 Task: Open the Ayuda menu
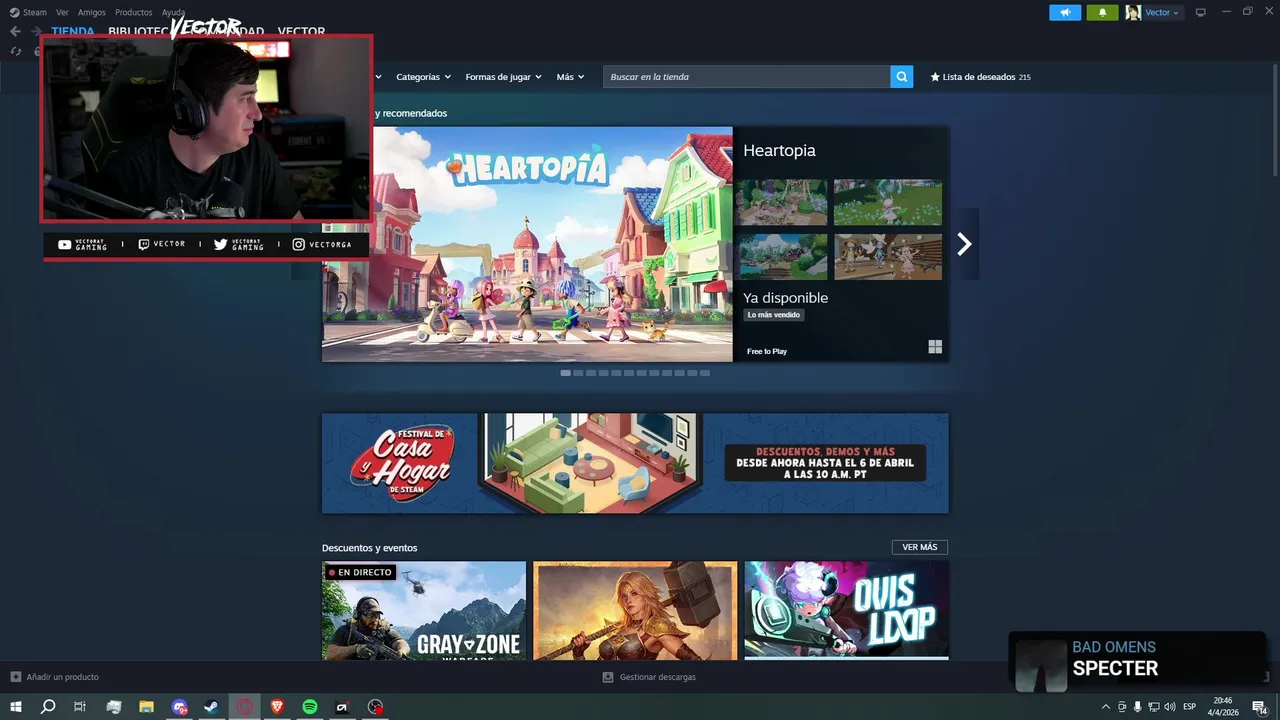pos(174,12)
